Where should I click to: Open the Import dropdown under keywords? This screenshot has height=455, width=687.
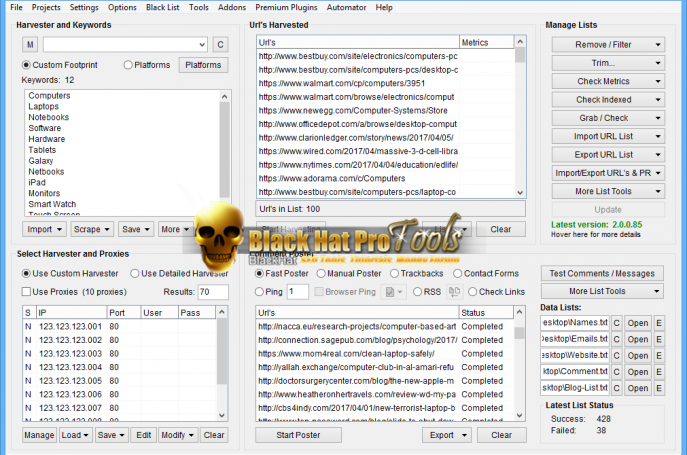(44, 229)
